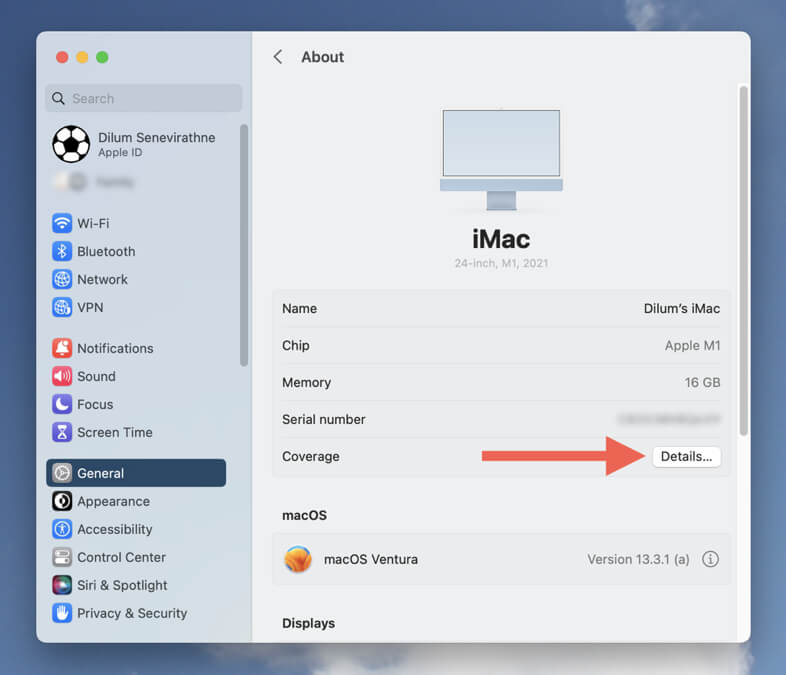Click the General gear icon
The image size is (786, 675).
pyautogui.click(x=62, y=473)
